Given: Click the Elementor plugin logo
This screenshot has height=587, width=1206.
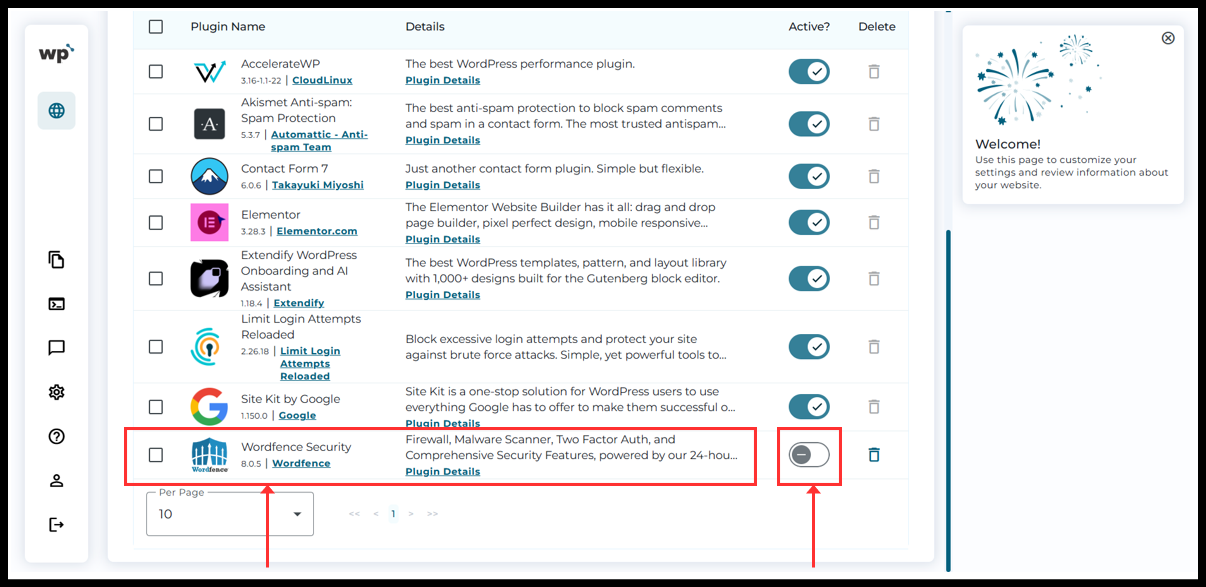Looking at the screenshot, I should tap(209, 222).
